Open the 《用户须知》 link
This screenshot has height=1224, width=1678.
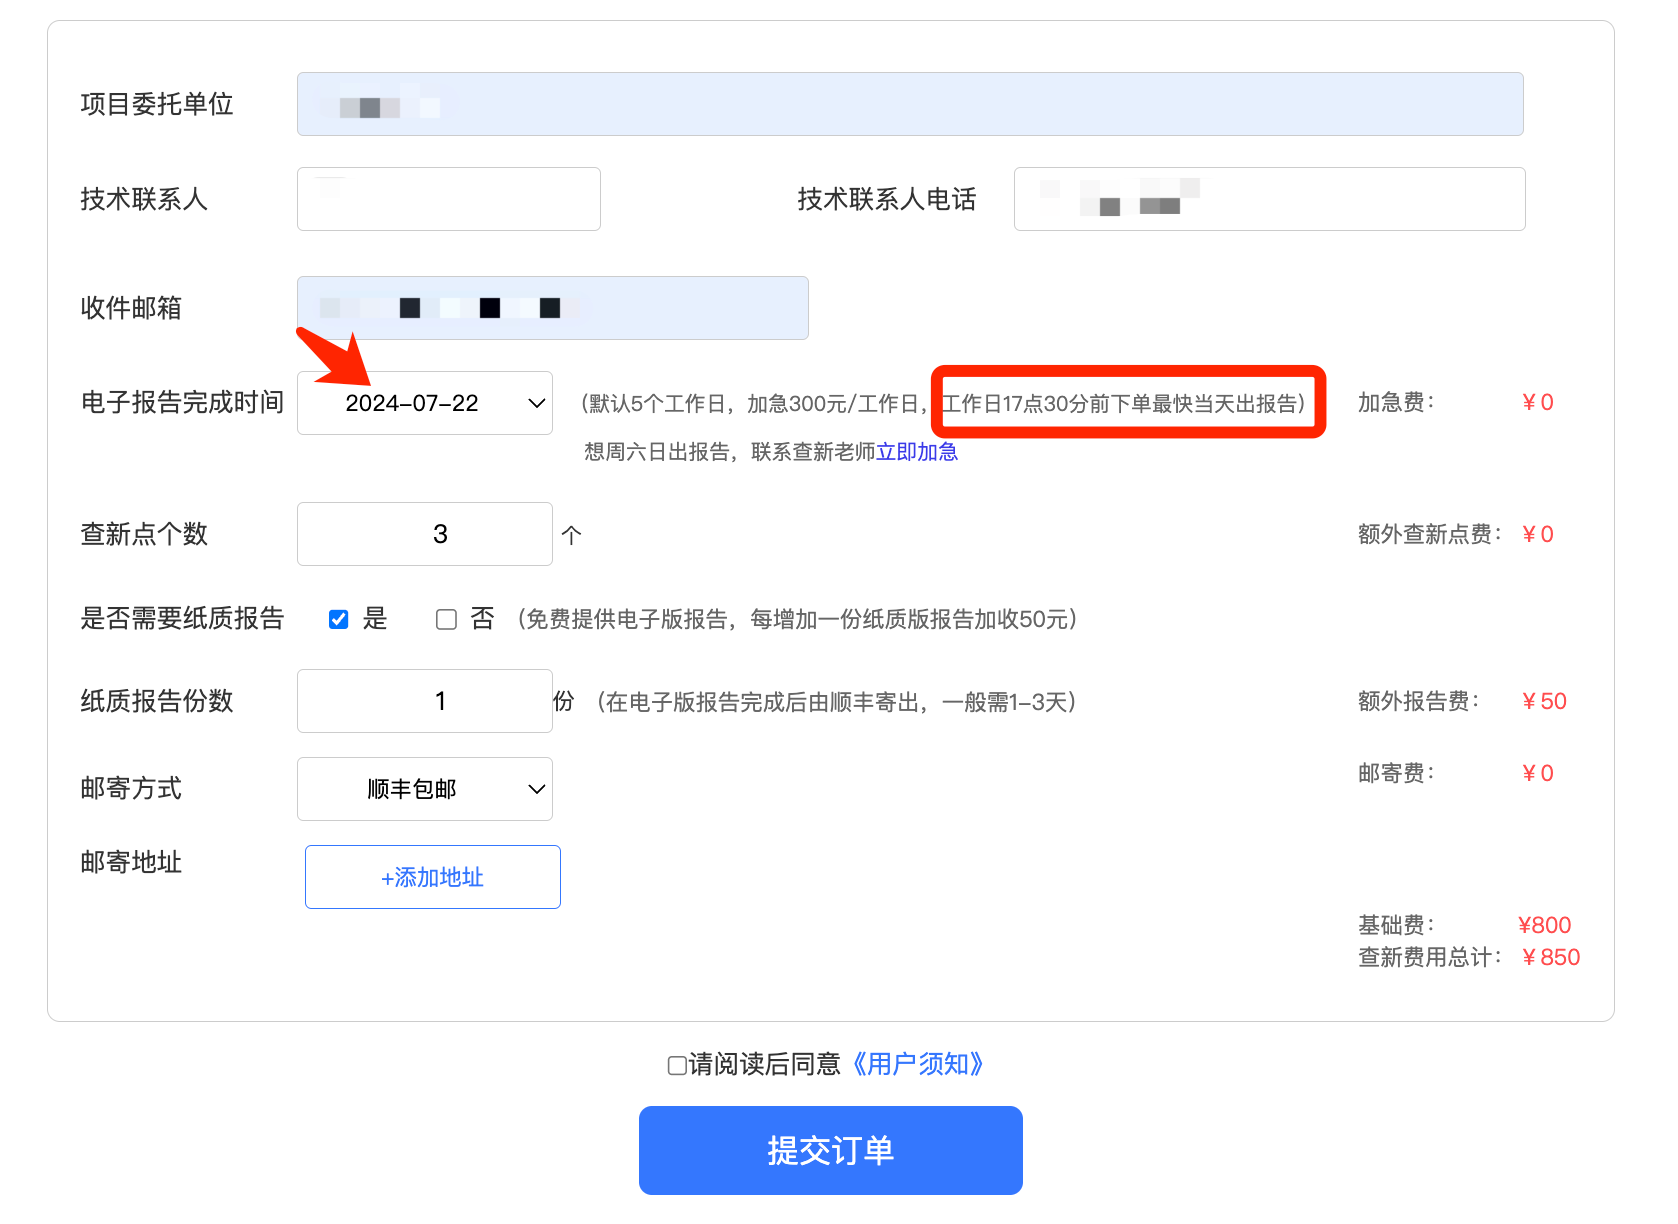tap(917, 1064)
